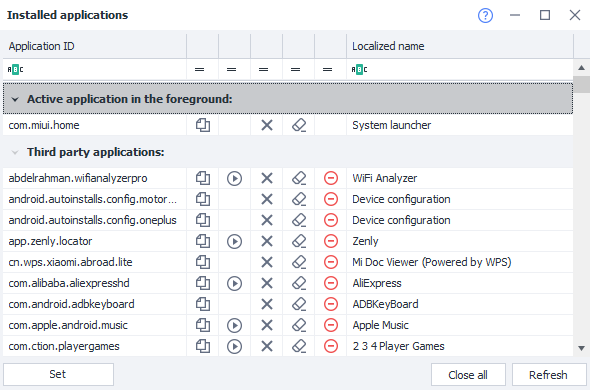
Task: Click the Set button
Action: coord(58,374)
